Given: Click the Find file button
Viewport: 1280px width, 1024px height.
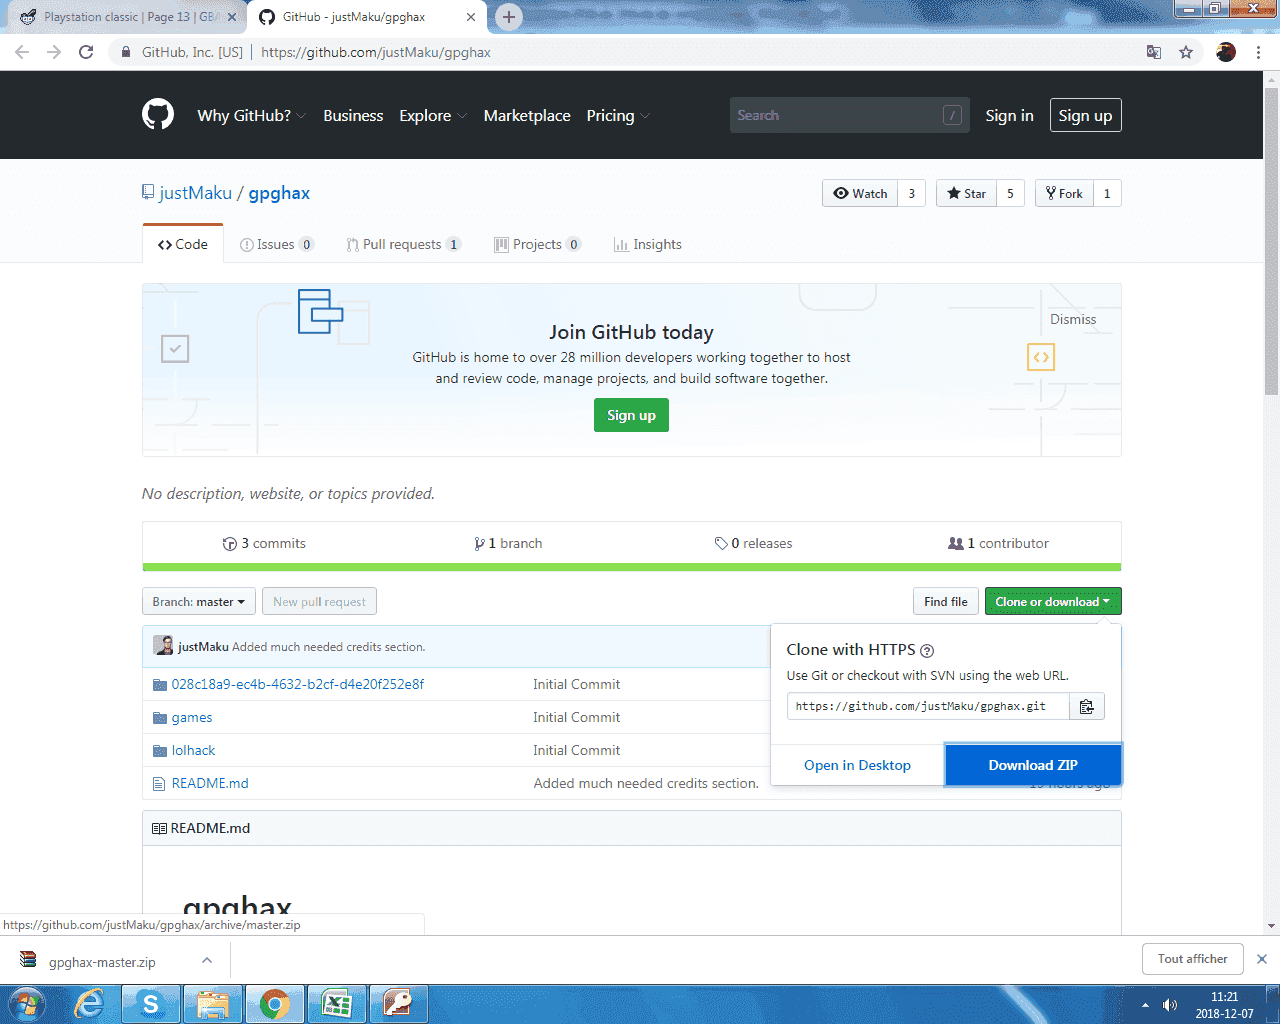Looking at the screenshot, I should pos(945,602).
